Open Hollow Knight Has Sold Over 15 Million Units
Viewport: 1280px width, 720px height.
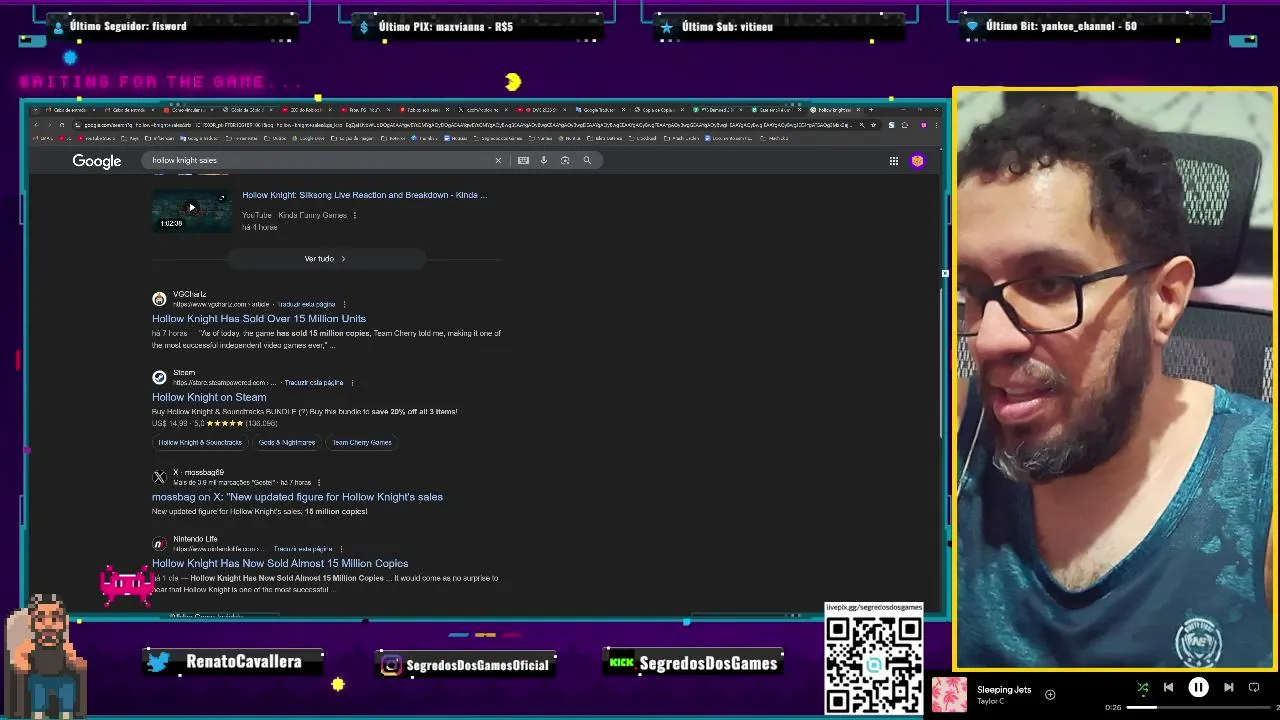pyautogui.click(x=259, y=319)
